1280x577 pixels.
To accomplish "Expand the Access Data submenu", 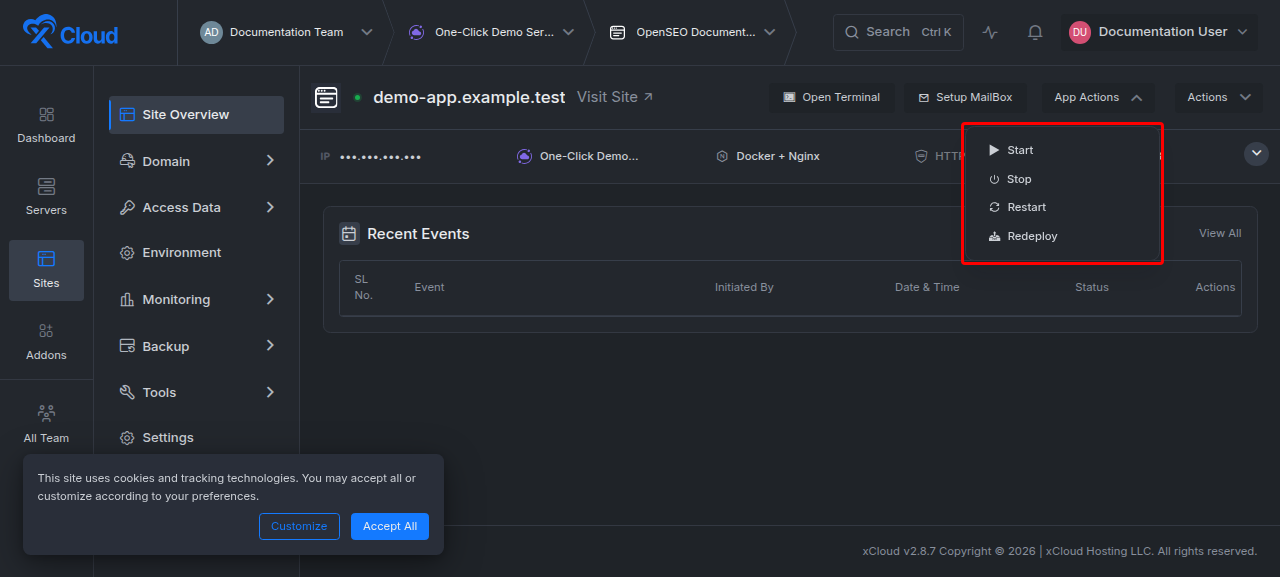I will point(270,207).
